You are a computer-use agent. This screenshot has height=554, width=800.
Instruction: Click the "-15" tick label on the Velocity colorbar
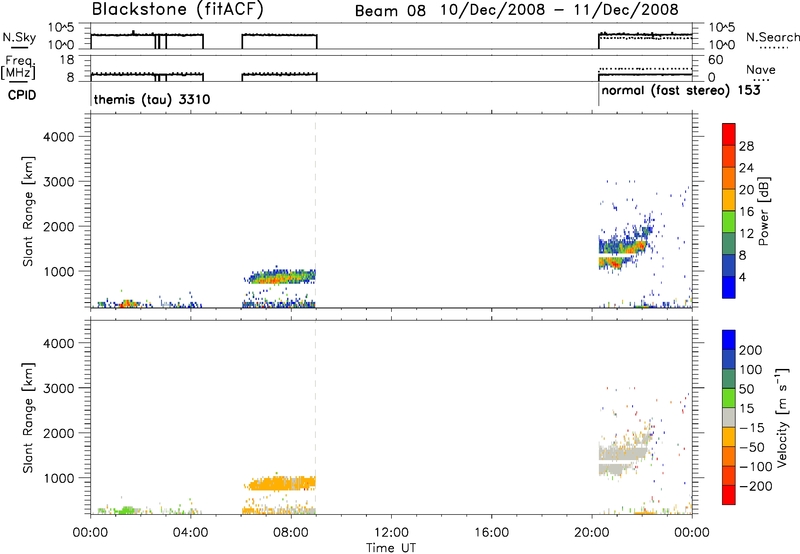click(752, 427)
